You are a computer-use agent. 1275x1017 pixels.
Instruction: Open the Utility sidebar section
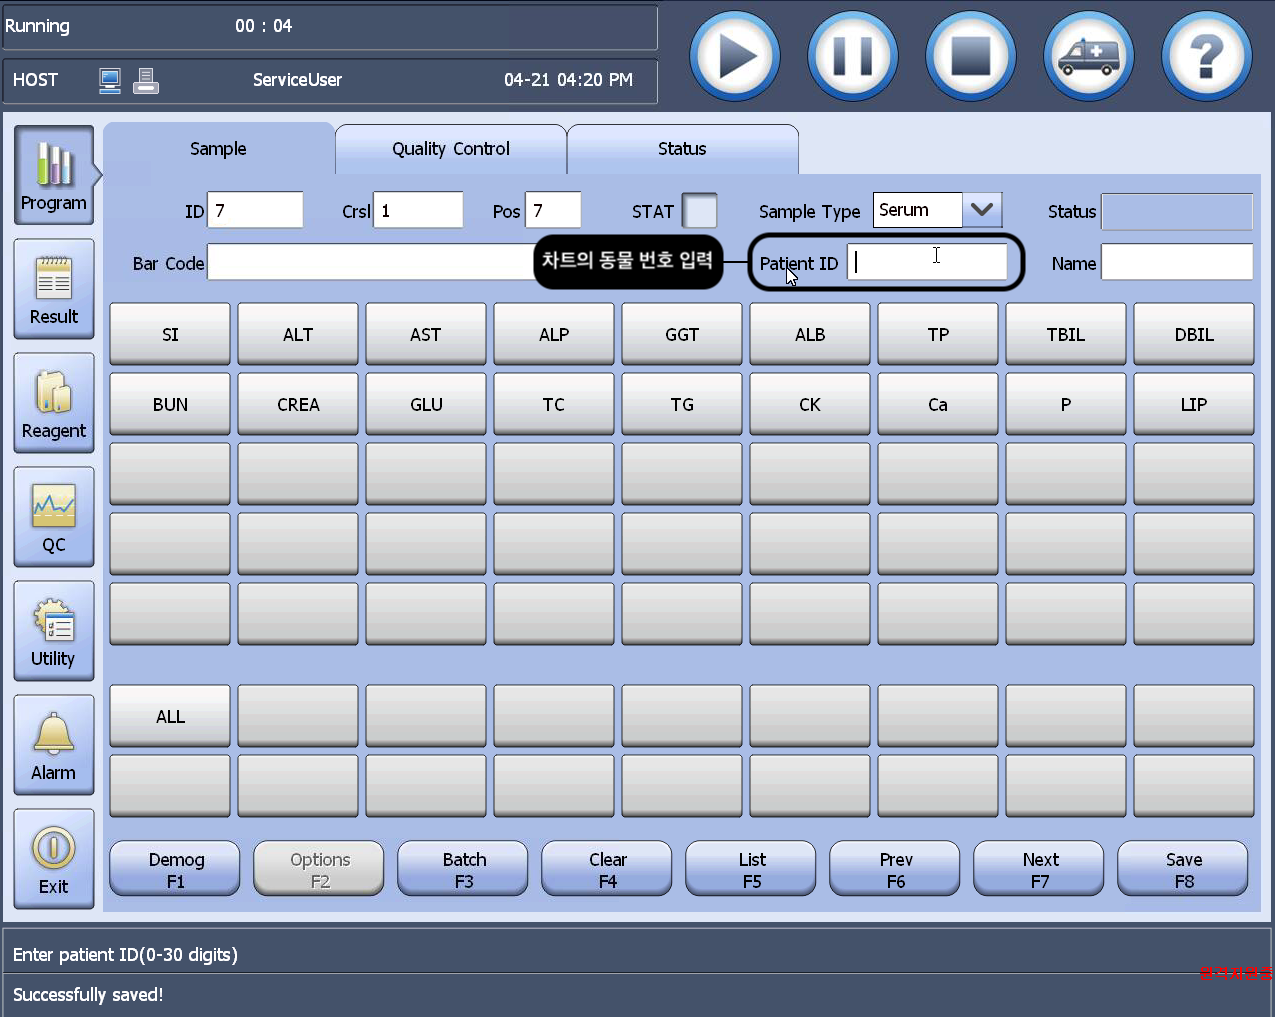54,630
